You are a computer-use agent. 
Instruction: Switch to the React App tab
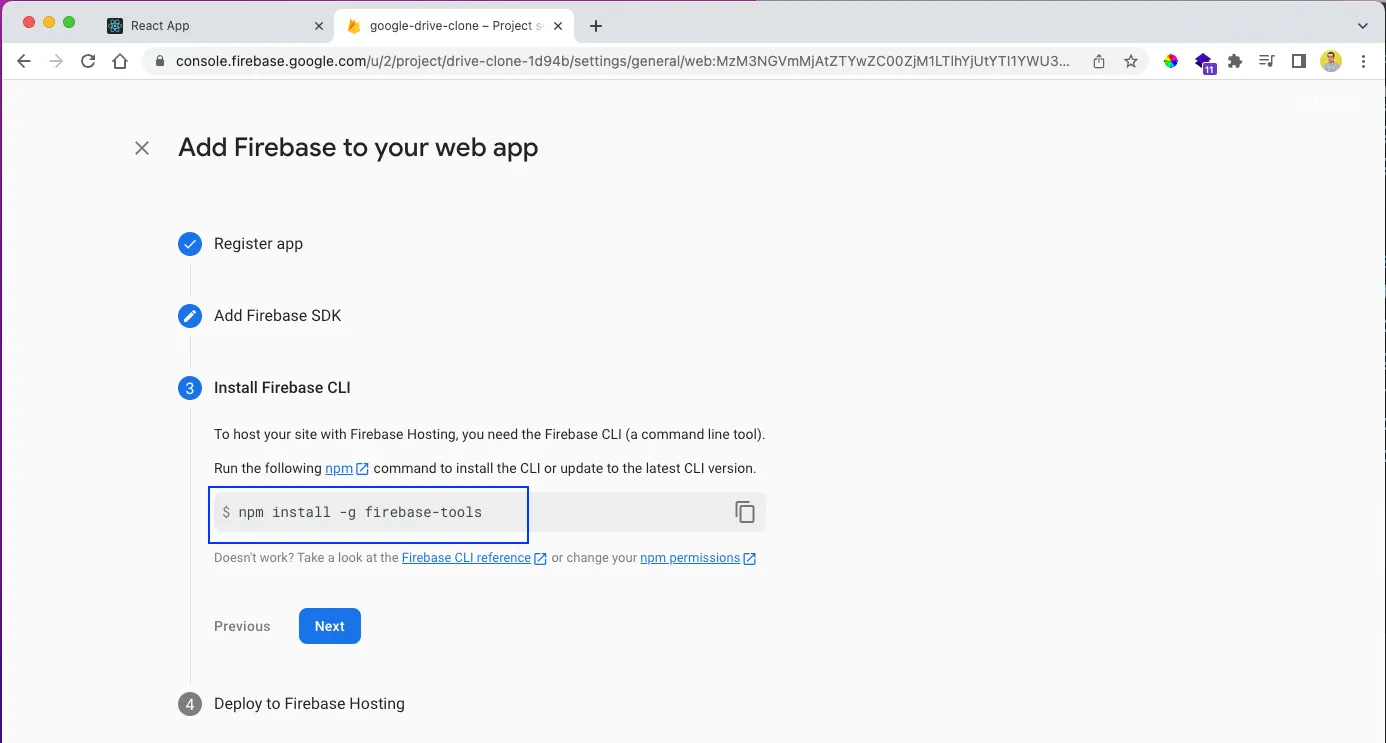214,26
